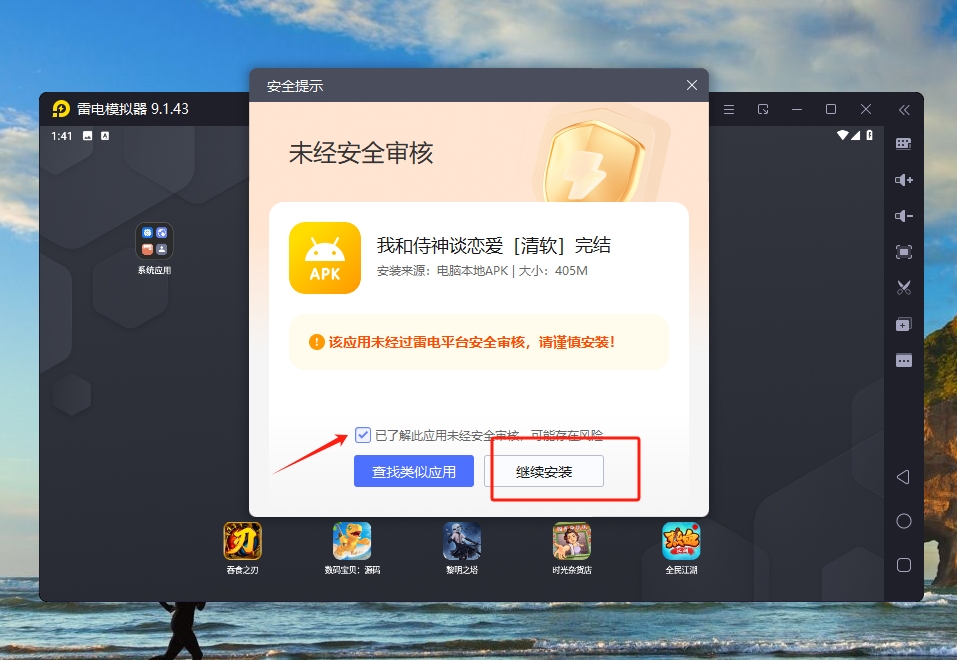Screen dimensions: 957x660
Task: Click the 1:41 clock in the status bar
Action: coord(62,136)
